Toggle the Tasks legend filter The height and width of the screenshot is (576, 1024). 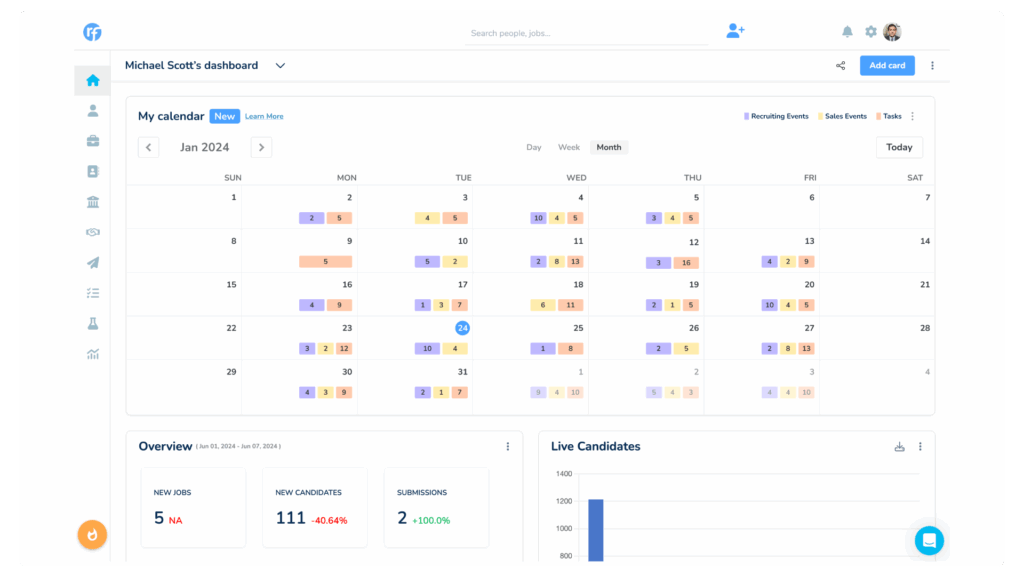coord(888,116)
